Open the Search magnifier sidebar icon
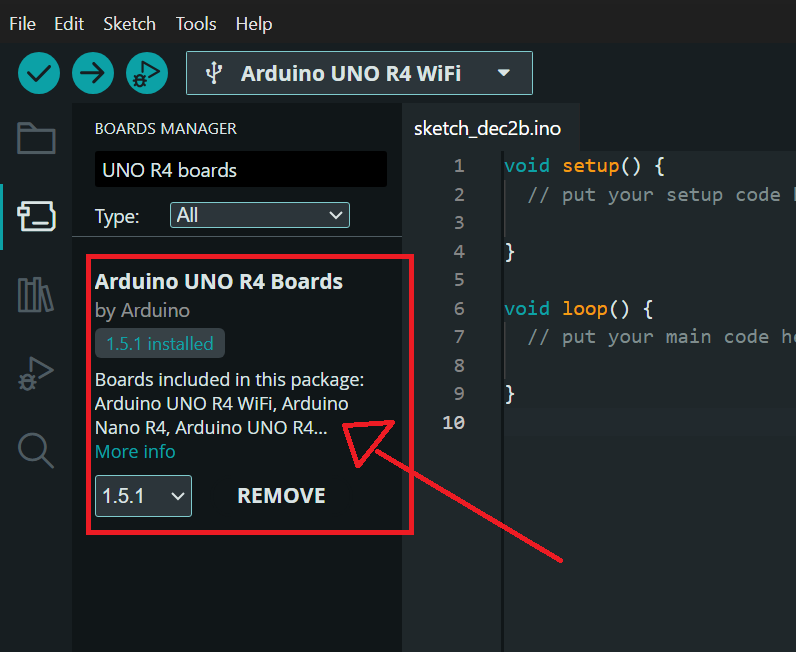The image size is (796, 652). coord(36,450)
